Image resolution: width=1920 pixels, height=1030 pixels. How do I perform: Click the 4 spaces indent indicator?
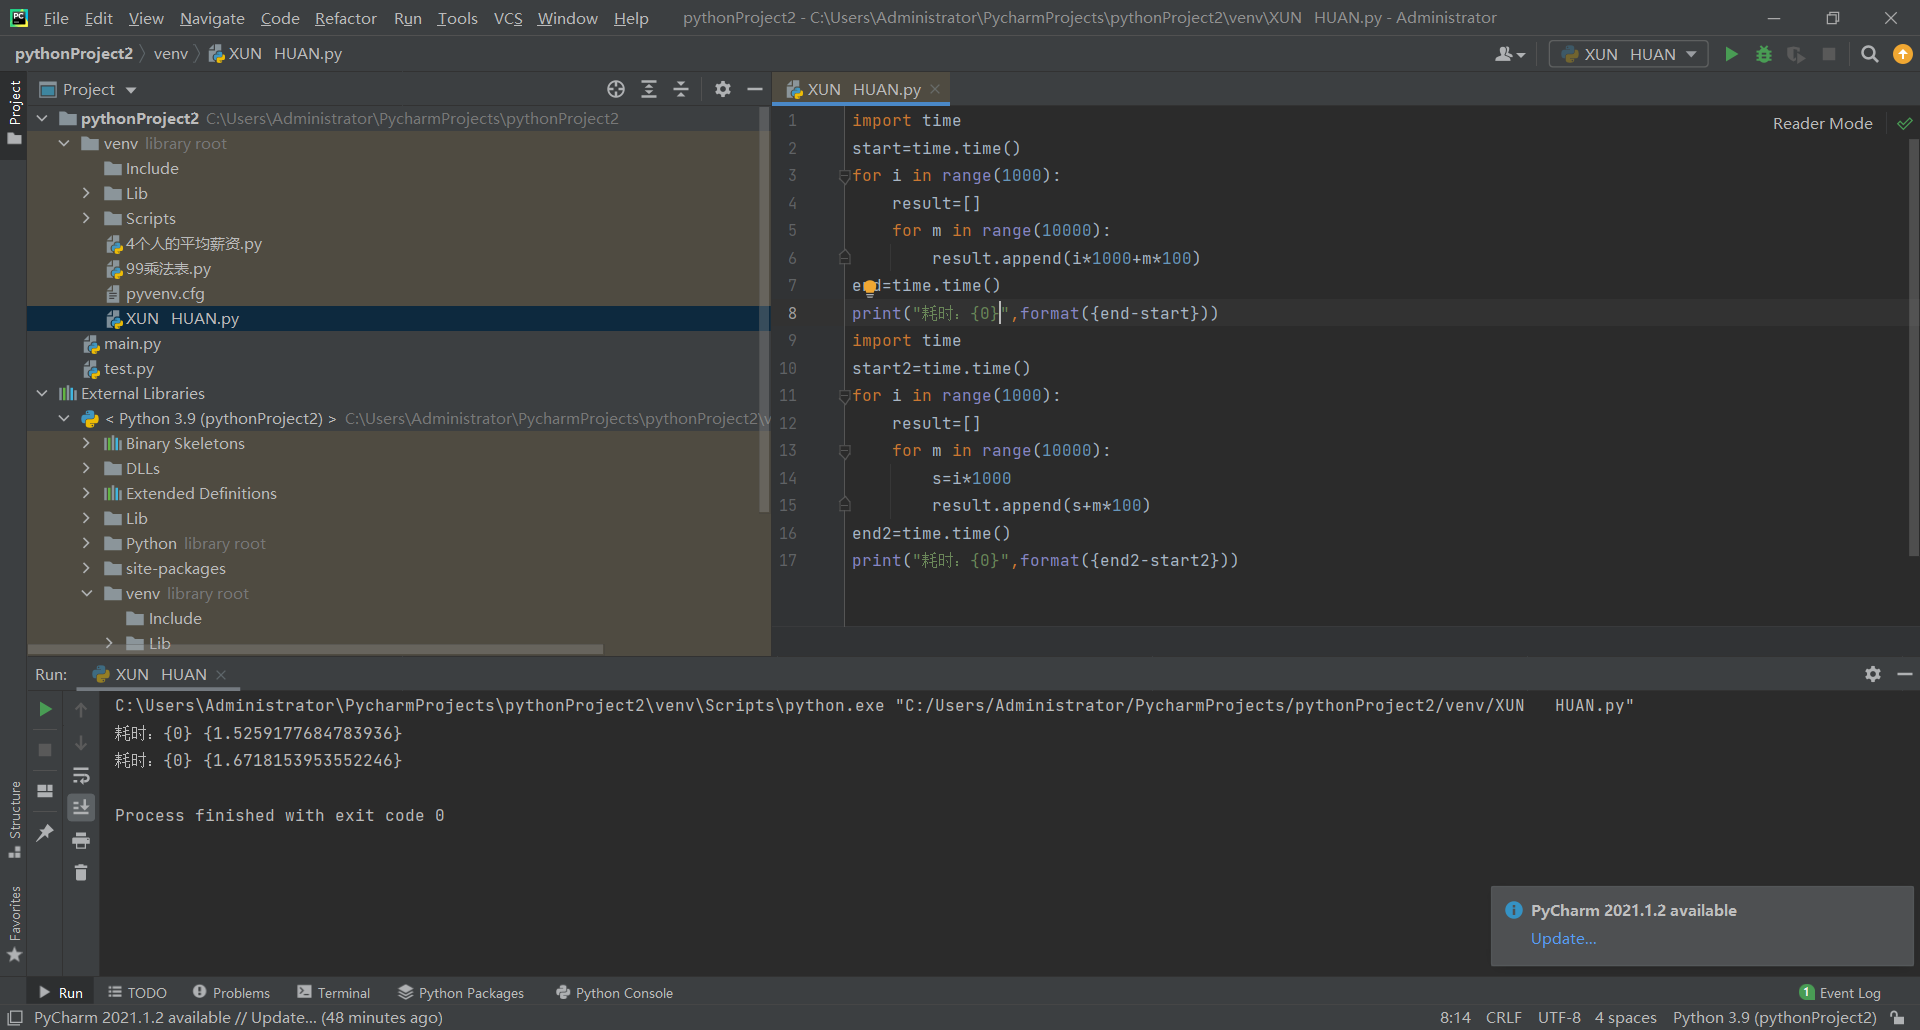[1625, 1017]
